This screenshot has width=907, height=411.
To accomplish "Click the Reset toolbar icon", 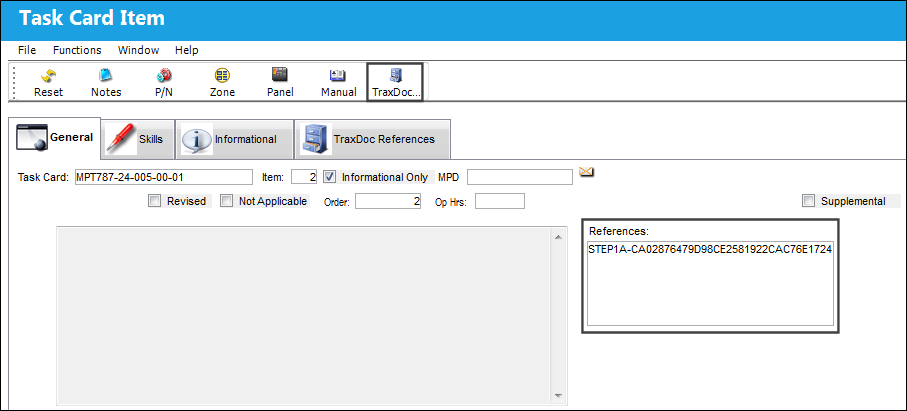I will pyautogui.click(x=48, y=82).
